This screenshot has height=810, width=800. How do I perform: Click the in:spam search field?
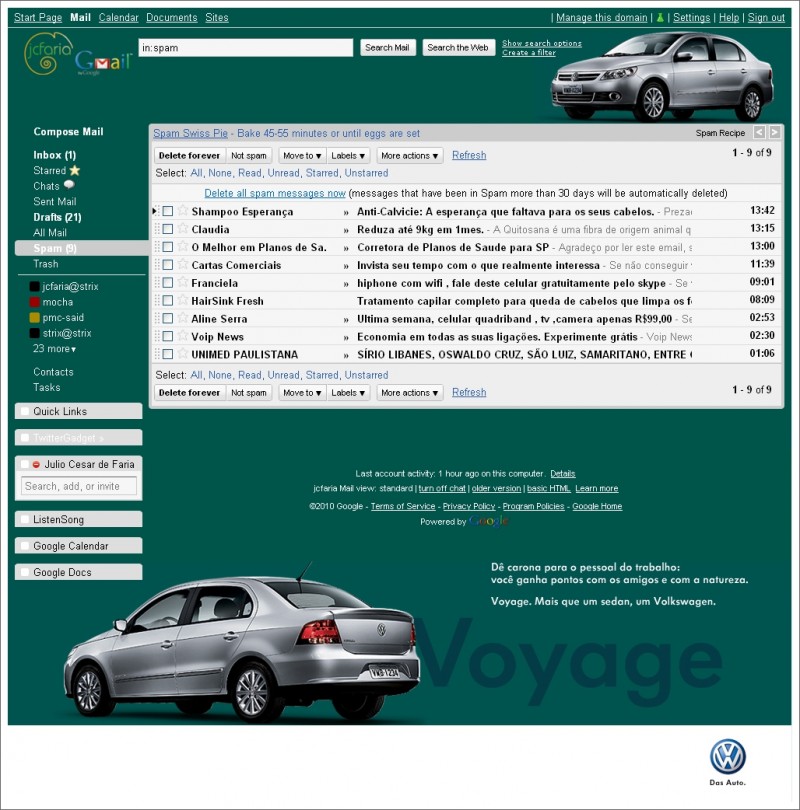246,48
